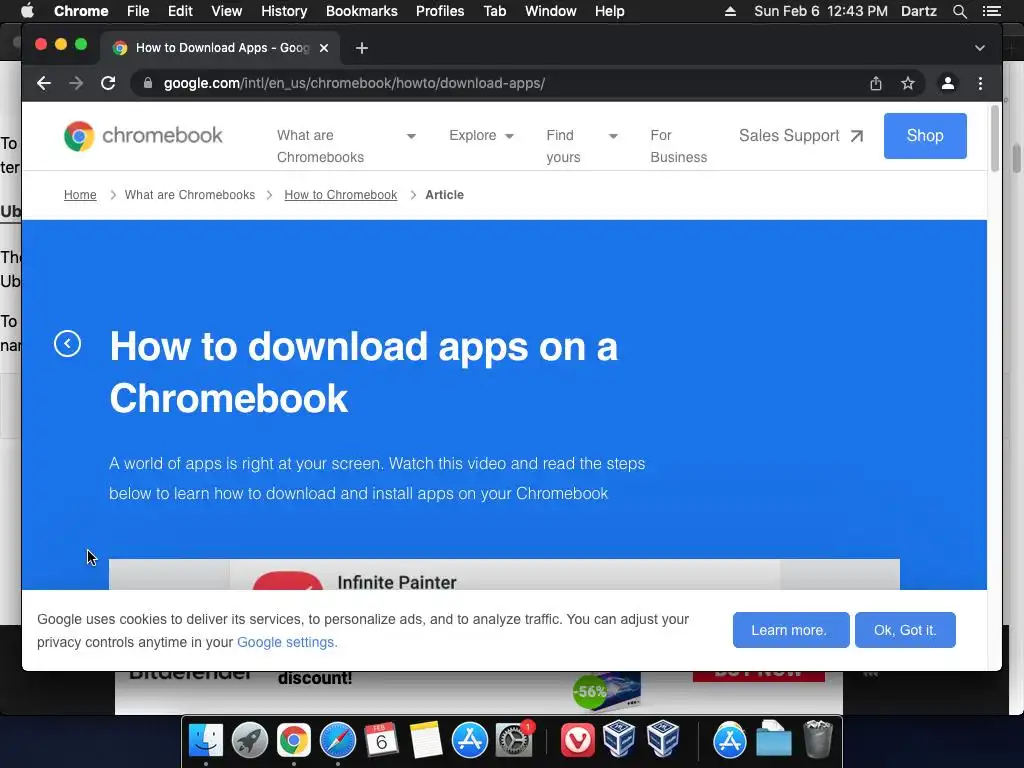Open the Bookmarks menu
Viewport: 1024px width, 768px height.
(361, 11)
